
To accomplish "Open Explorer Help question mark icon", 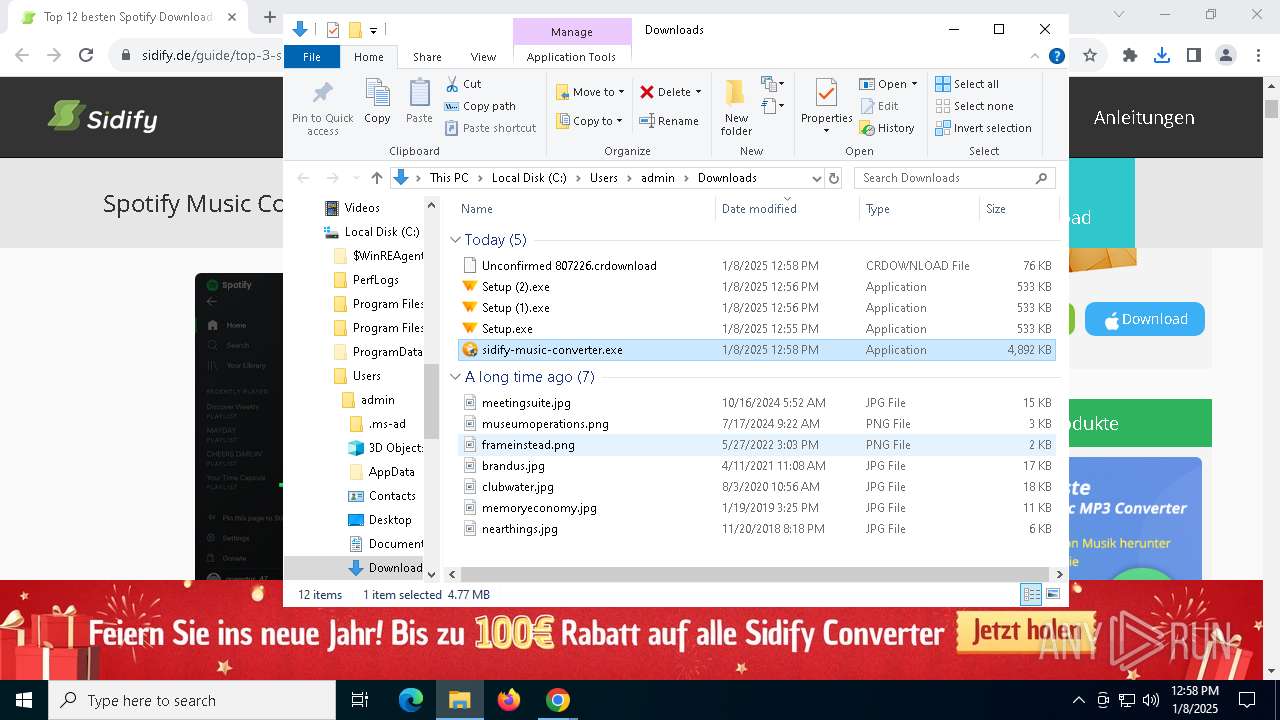I will pyautogui.click(x=1056, y=57).
